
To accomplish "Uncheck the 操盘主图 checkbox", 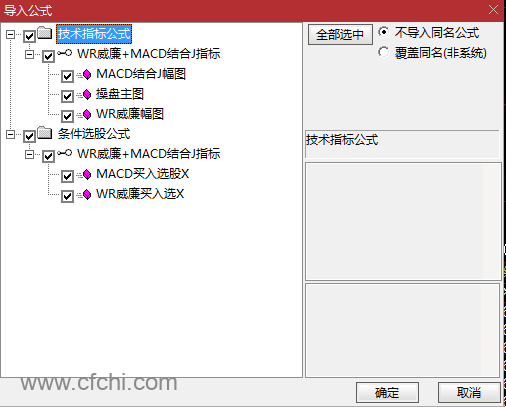I will pyautogui.click(x=67, y=96).
